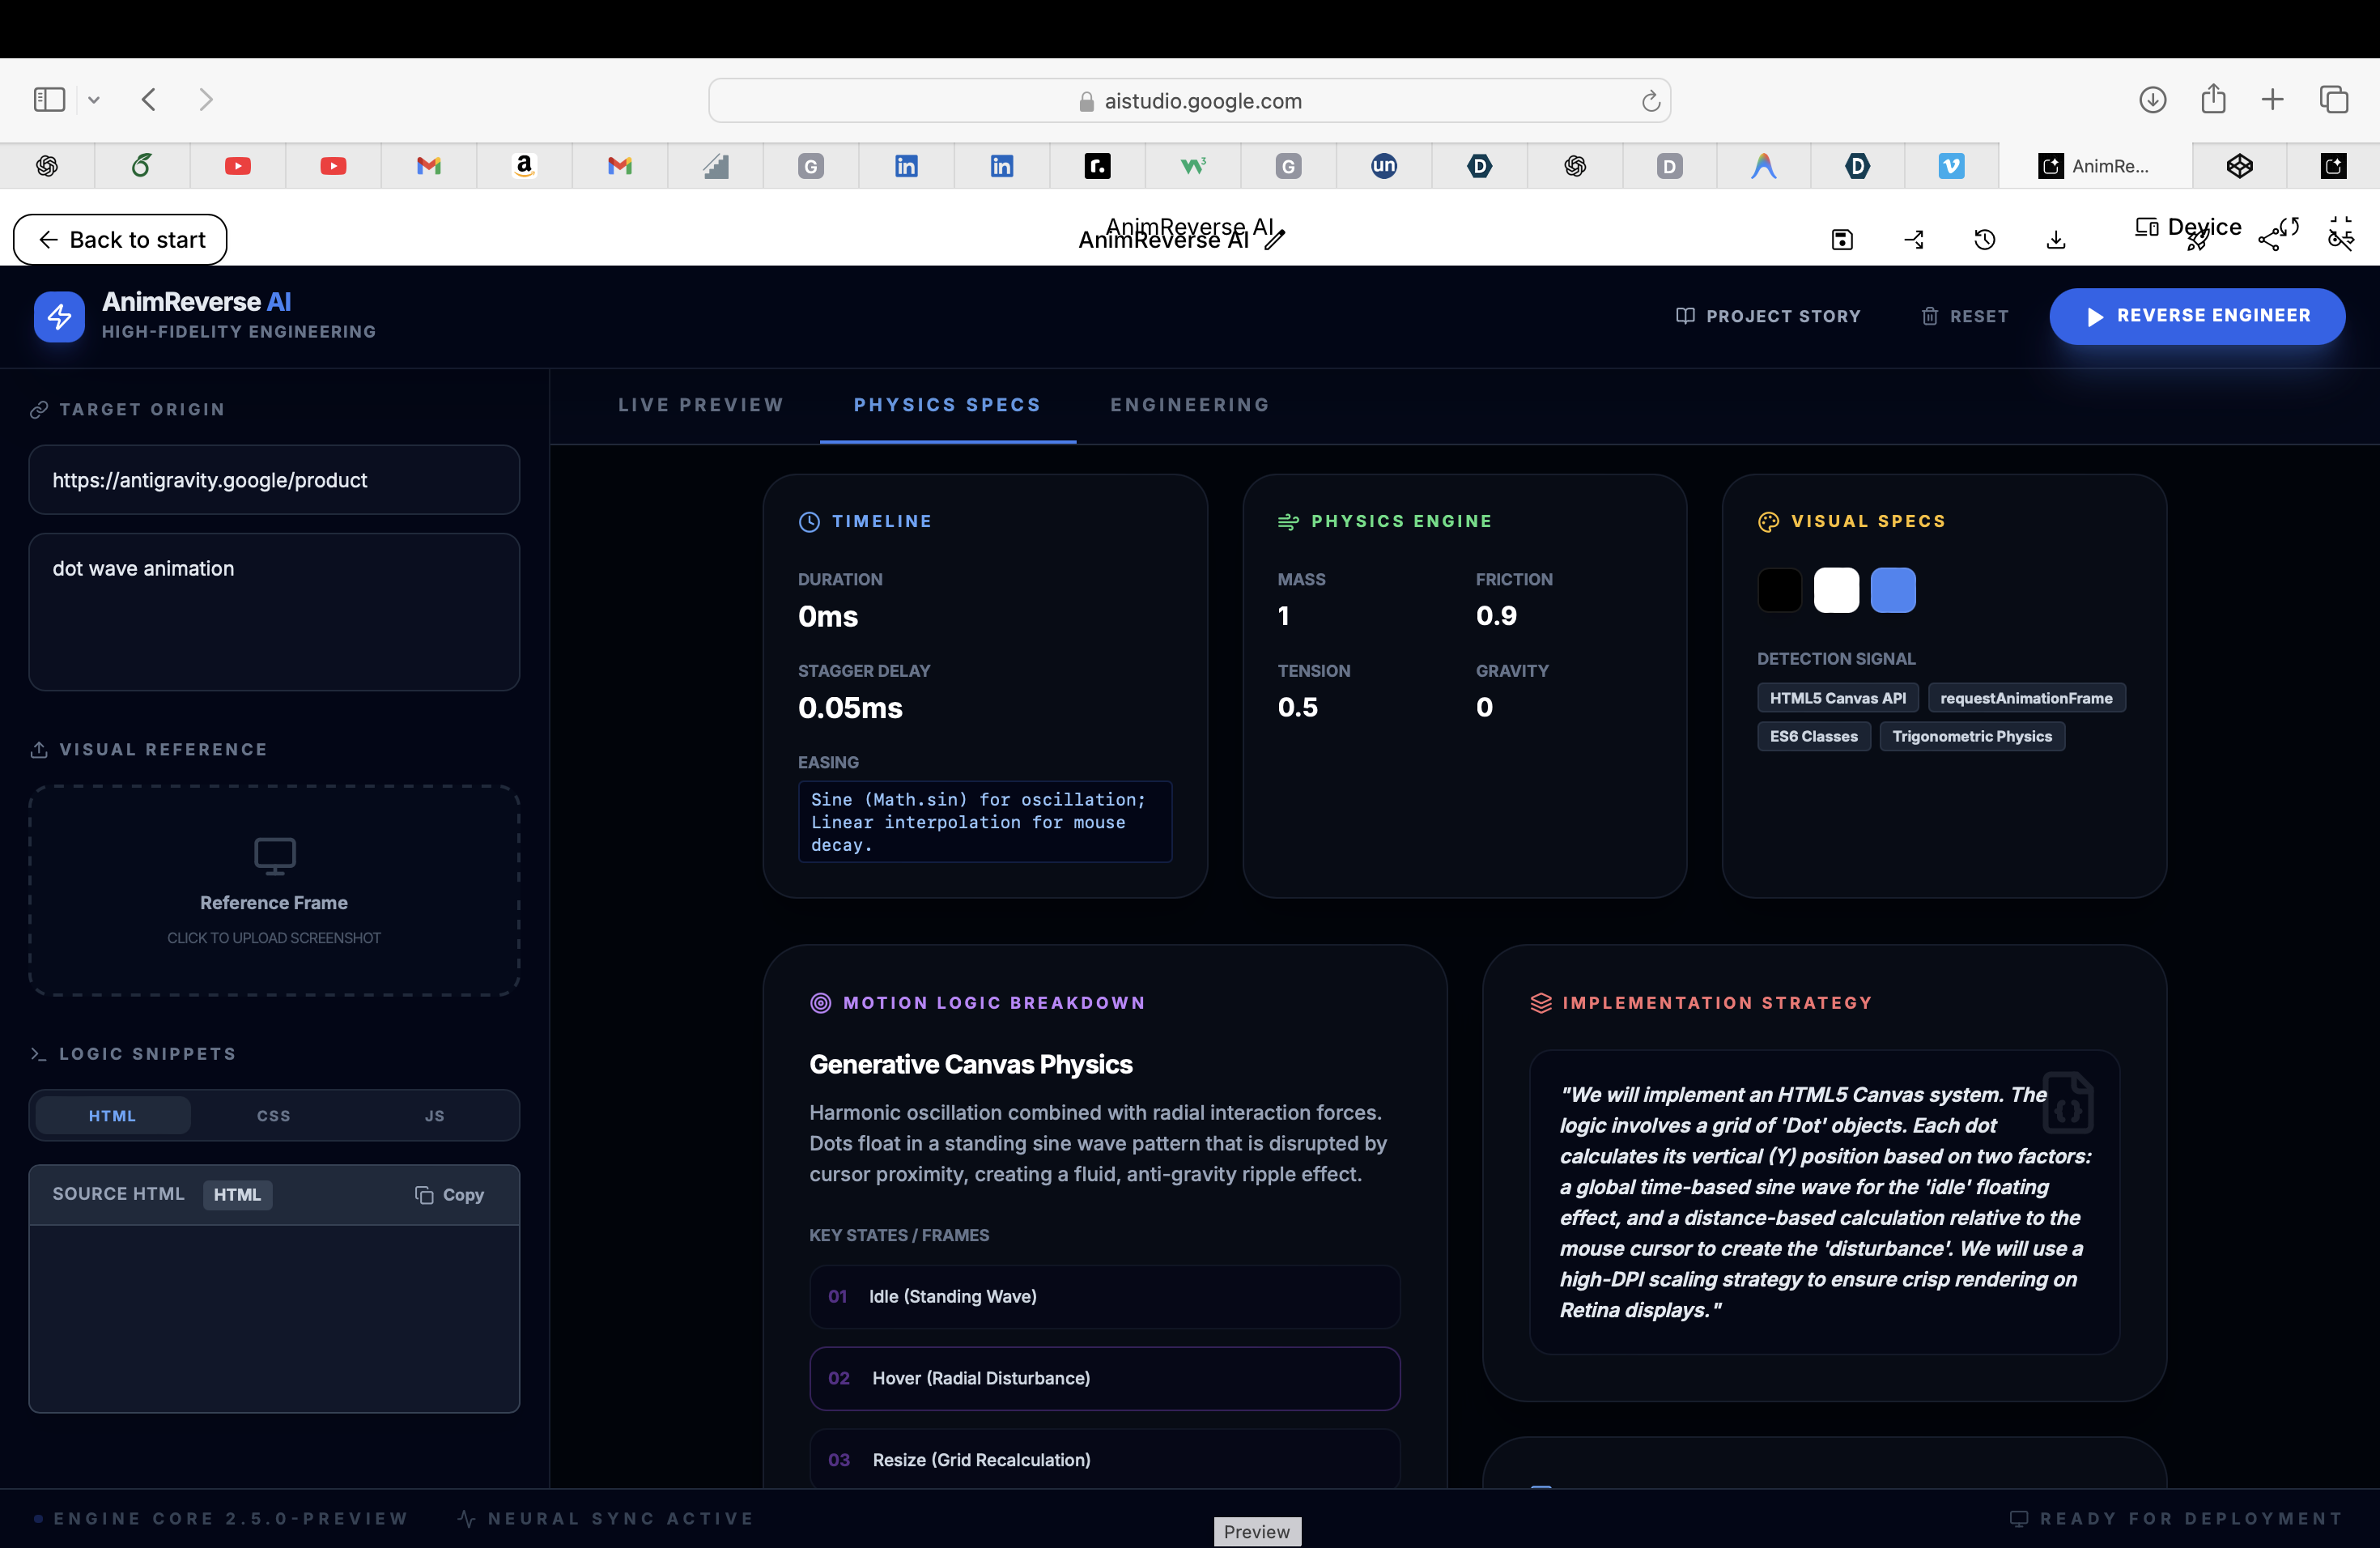This screenshot has width=2380, height=1548.
Task: Switch the snippet toggle to JS
Action: point(434,1116)
